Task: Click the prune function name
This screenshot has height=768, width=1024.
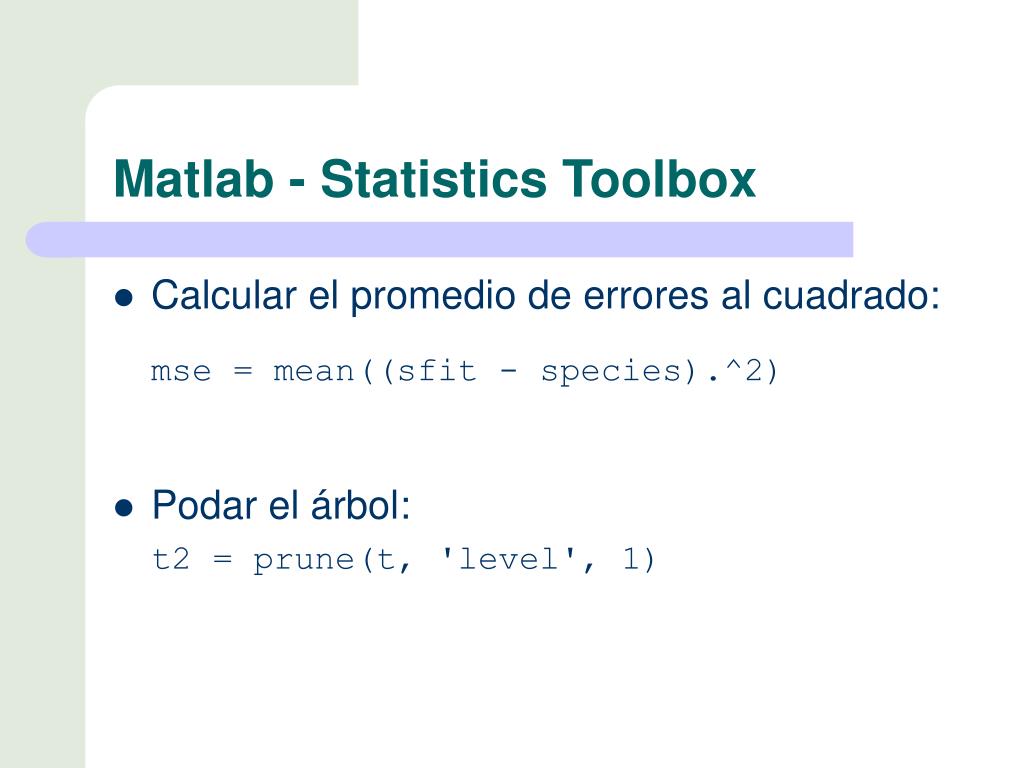Action: [303, 561]
